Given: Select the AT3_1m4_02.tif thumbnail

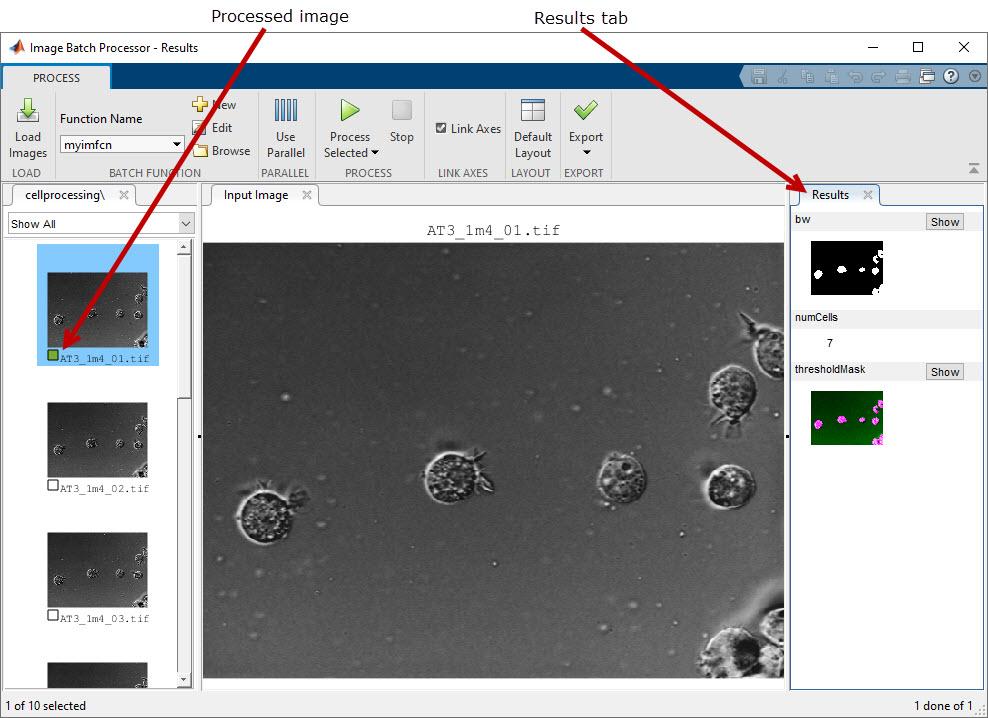Looking at the screenshot, I should click(98, 440).
